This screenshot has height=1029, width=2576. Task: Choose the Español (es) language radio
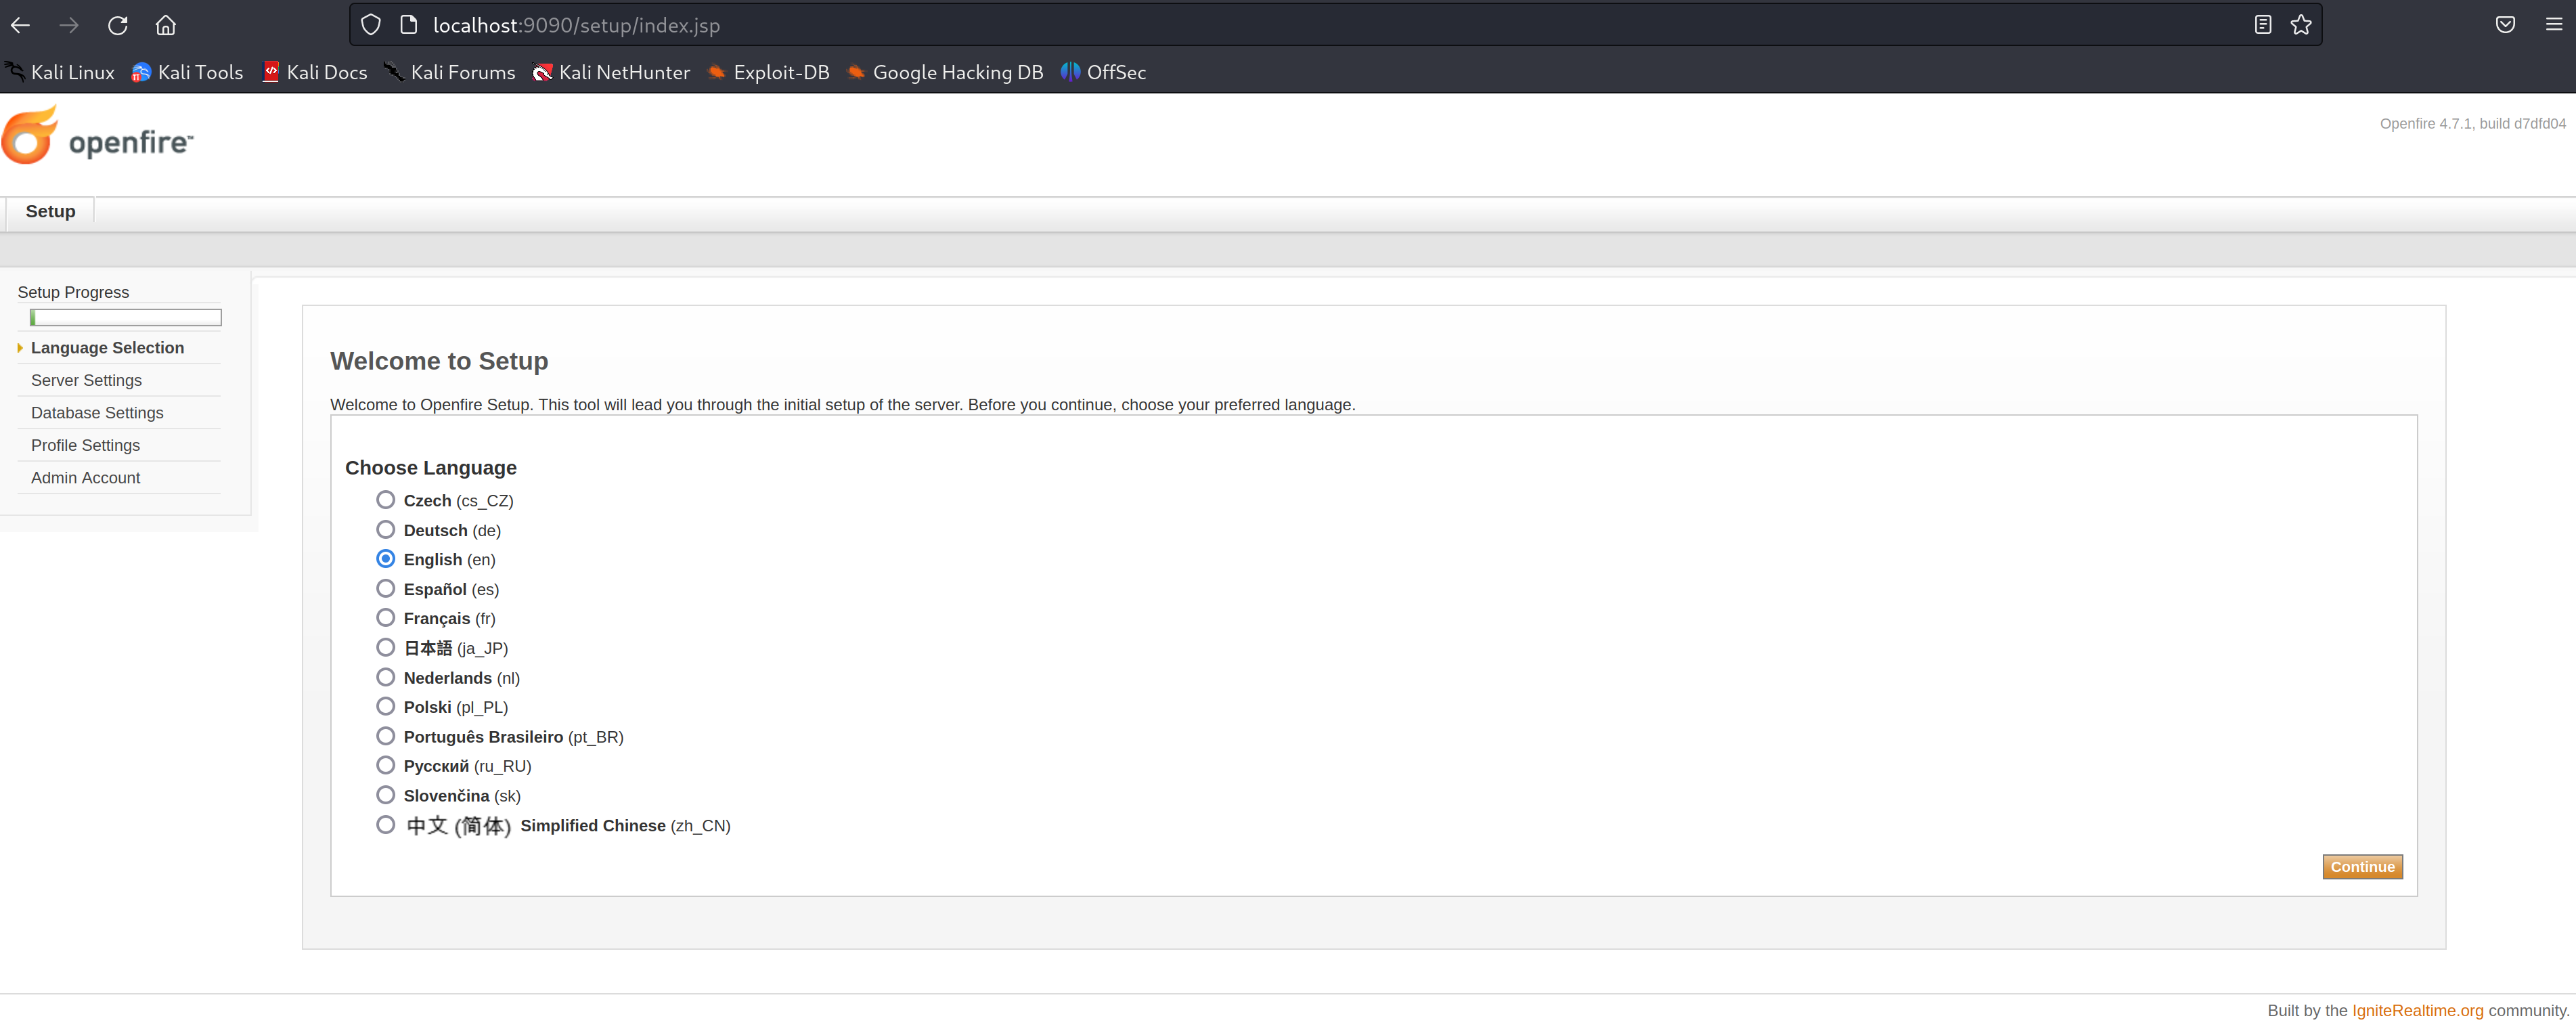386,588
